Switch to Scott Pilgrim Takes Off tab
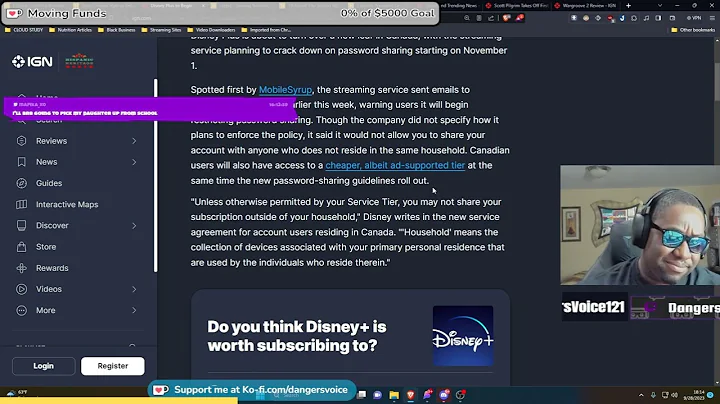The height and width of the screenshot is (404, 720). click(516, 6)
